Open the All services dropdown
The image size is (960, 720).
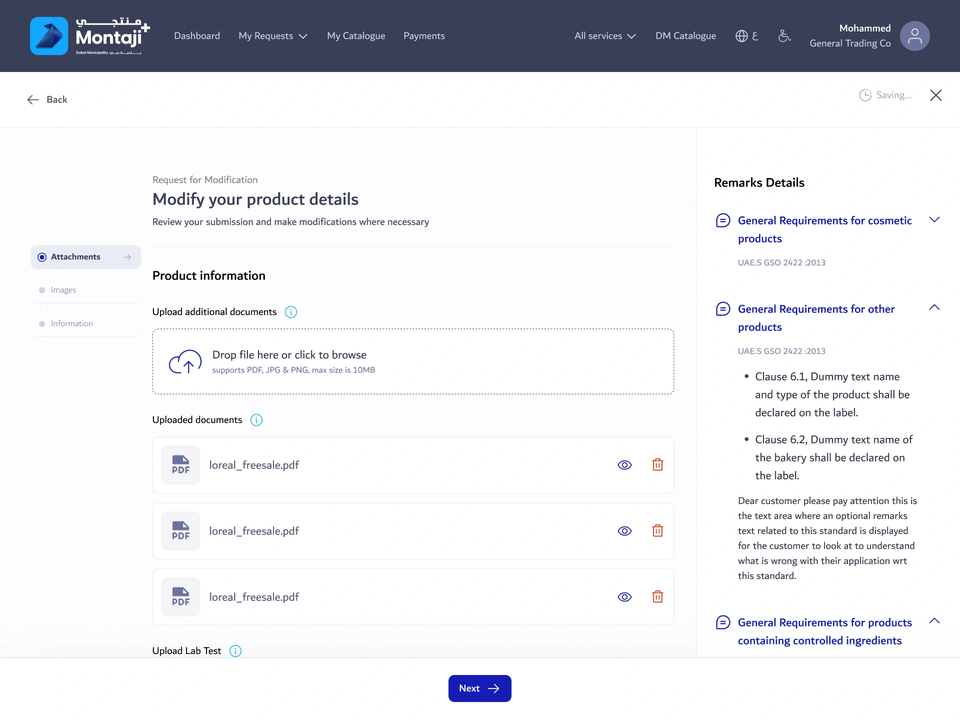click(x=605, y=36)
